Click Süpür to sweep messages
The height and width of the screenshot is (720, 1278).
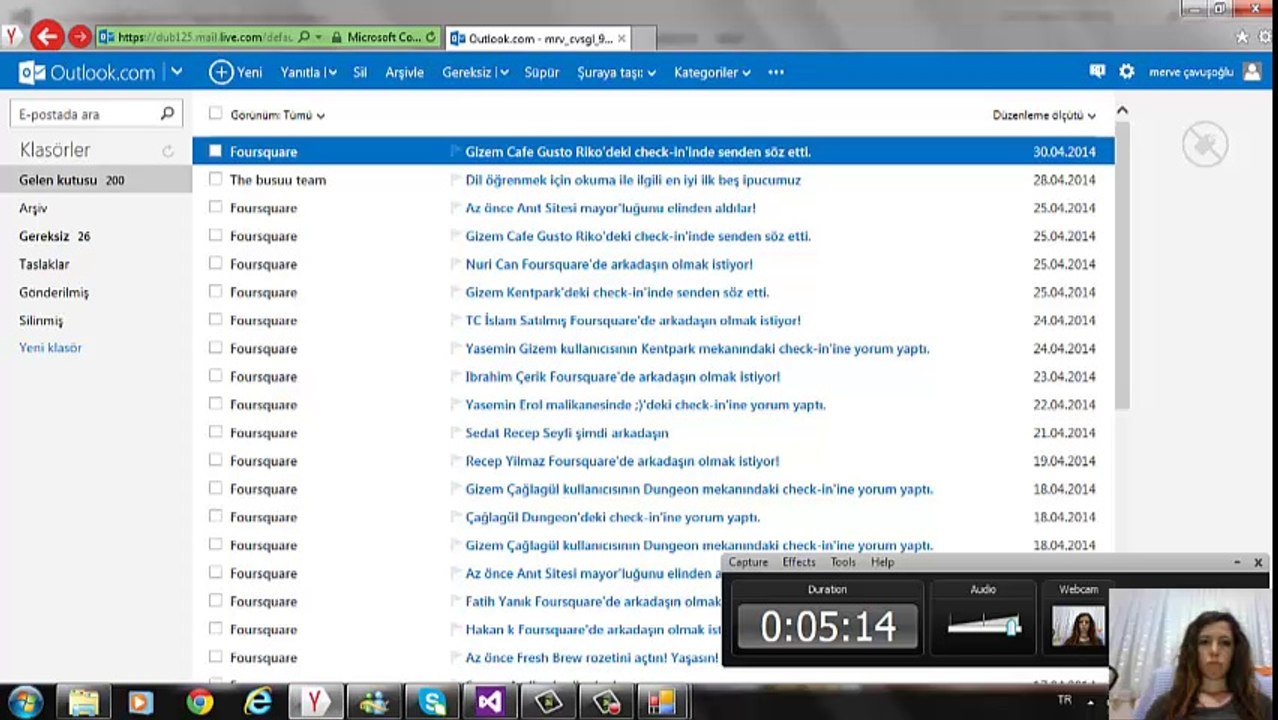pos(542,72)
